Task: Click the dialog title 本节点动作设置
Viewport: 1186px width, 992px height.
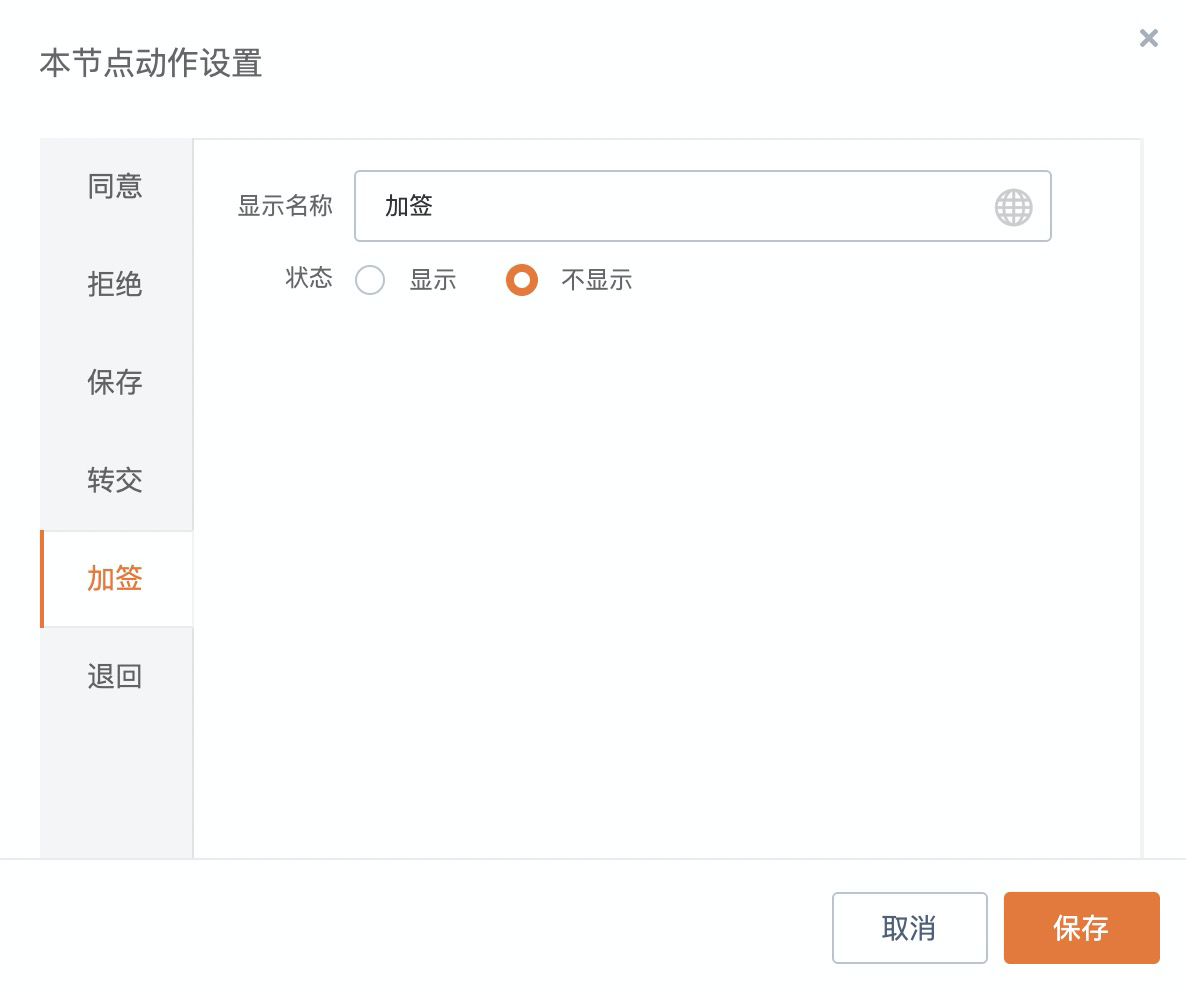Action: 151,63
